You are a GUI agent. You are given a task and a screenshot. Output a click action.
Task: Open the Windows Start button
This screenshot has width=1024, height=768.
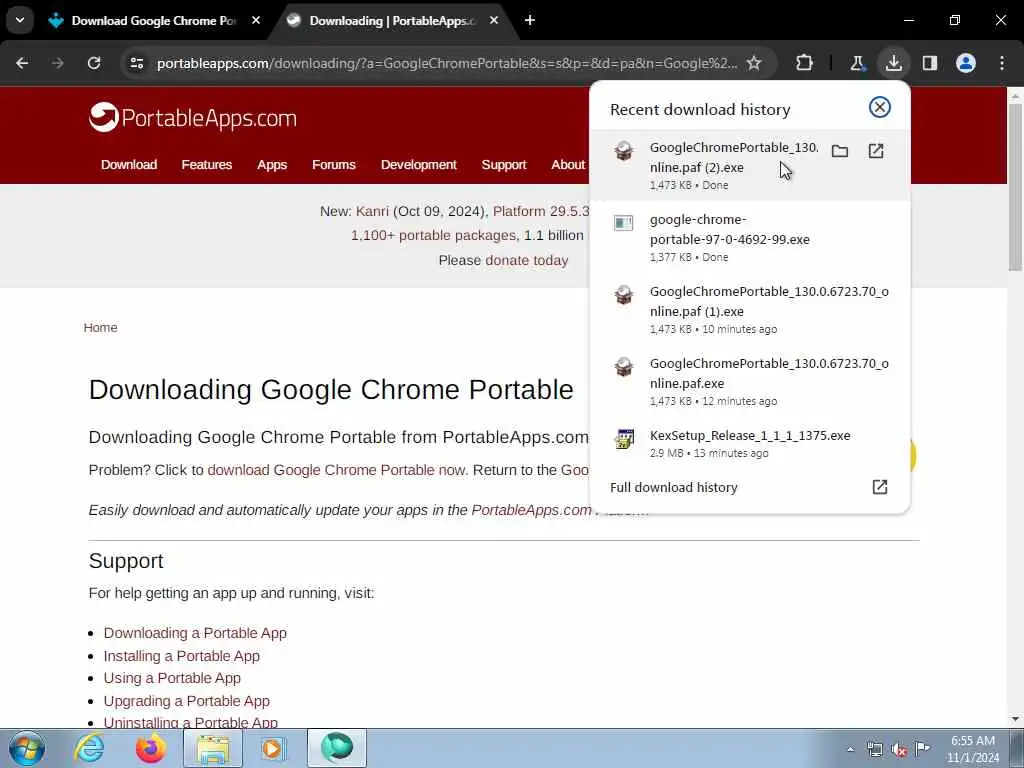point(27,748)
